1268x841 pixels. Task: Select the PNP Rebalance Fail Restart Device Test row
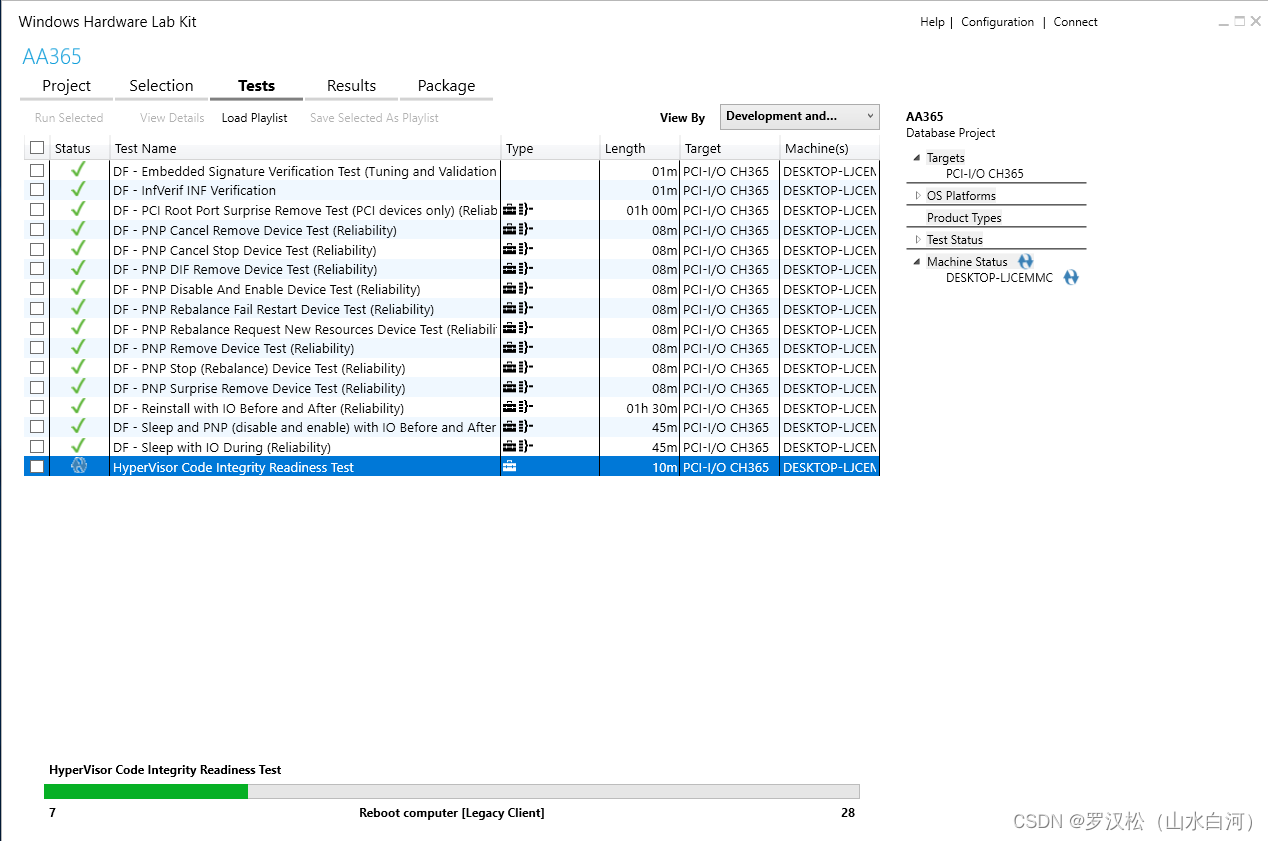point(452,309)
